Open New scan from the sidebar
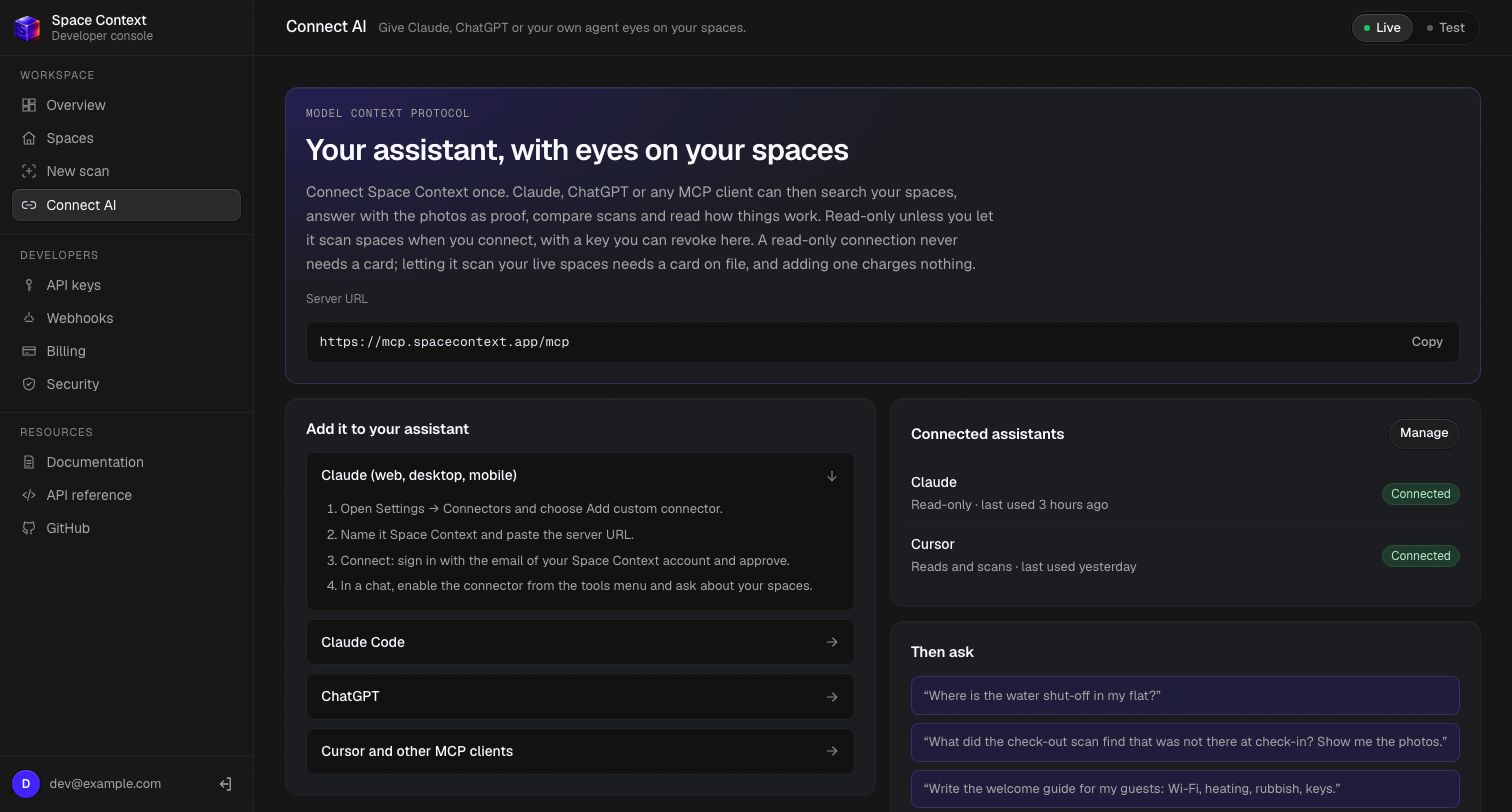The height and width of the screenshot is (812, 1512). click(126, 171)
